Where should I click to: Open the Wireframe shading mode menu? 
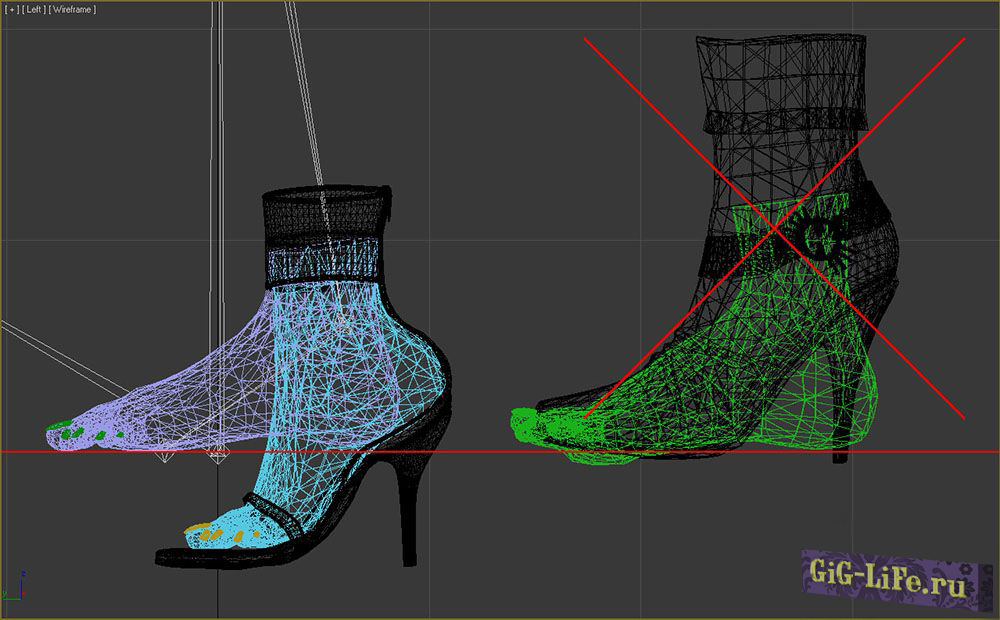74,10
